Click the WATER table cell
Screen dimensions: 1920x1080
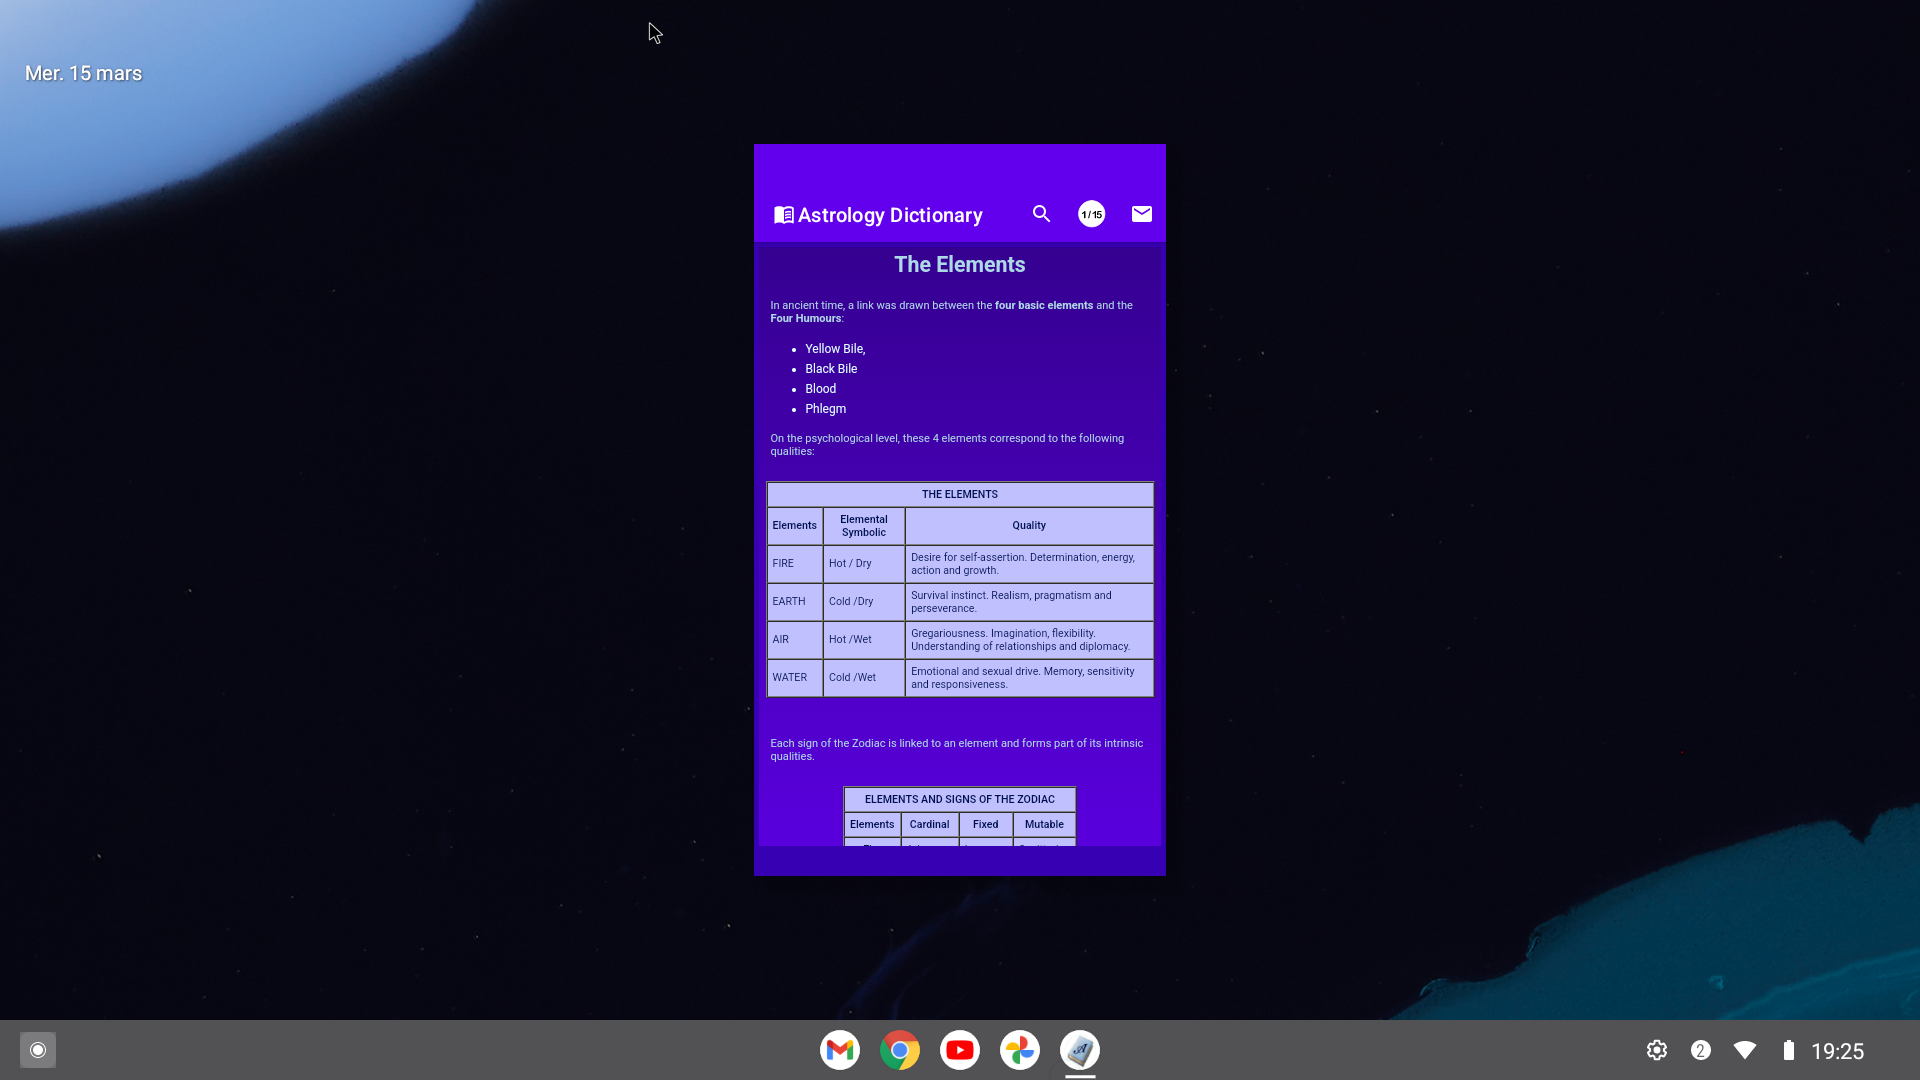coord(795,678)
